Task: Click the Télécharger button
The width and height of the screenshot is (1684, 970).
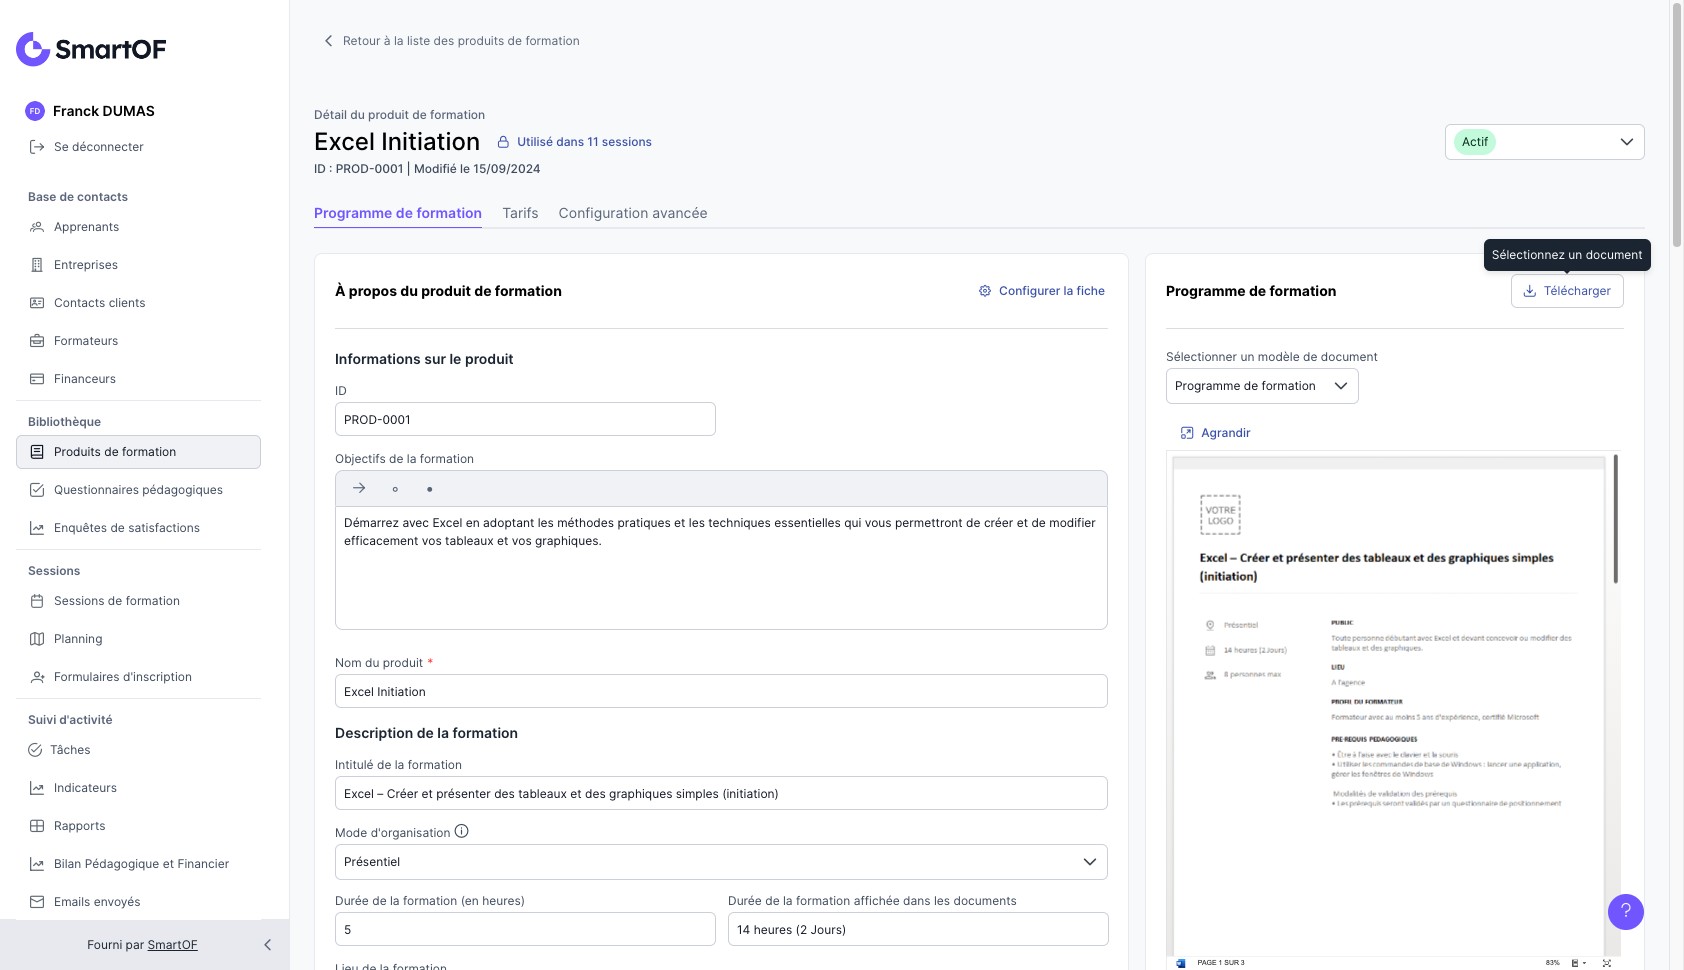Action: [x=1566, y=291]
